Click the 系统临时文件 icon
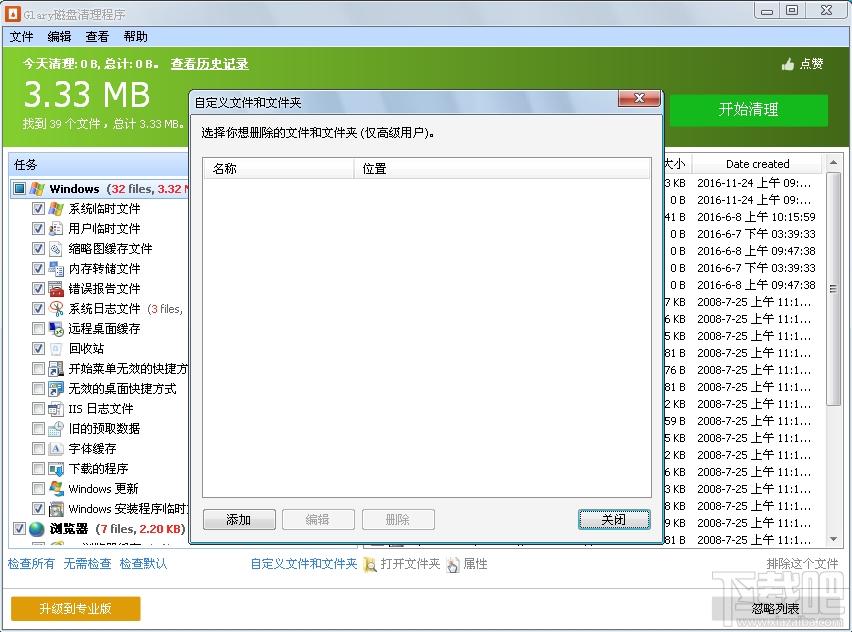 tap(56, 209)
